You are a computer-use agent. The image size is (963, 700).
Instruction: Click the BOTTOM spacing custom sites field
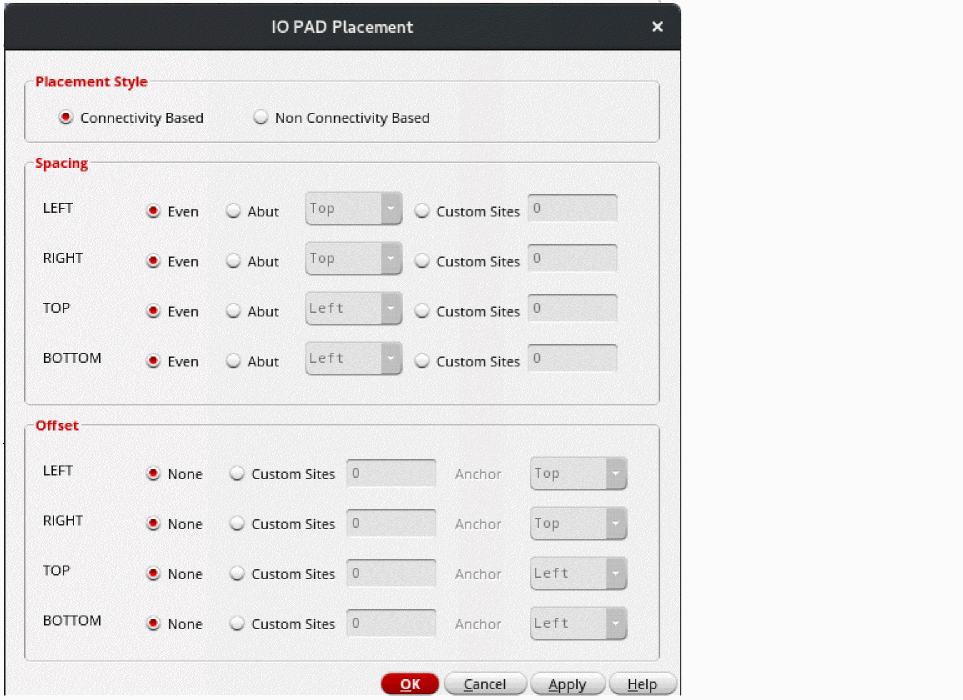tap(572, 358)
